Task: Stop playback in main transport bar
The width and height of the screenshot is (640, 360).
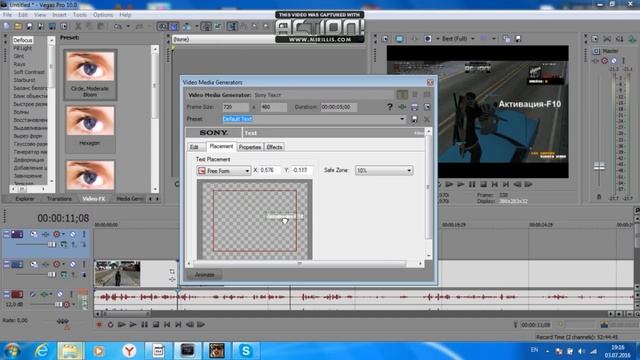Action: point(156,325)
